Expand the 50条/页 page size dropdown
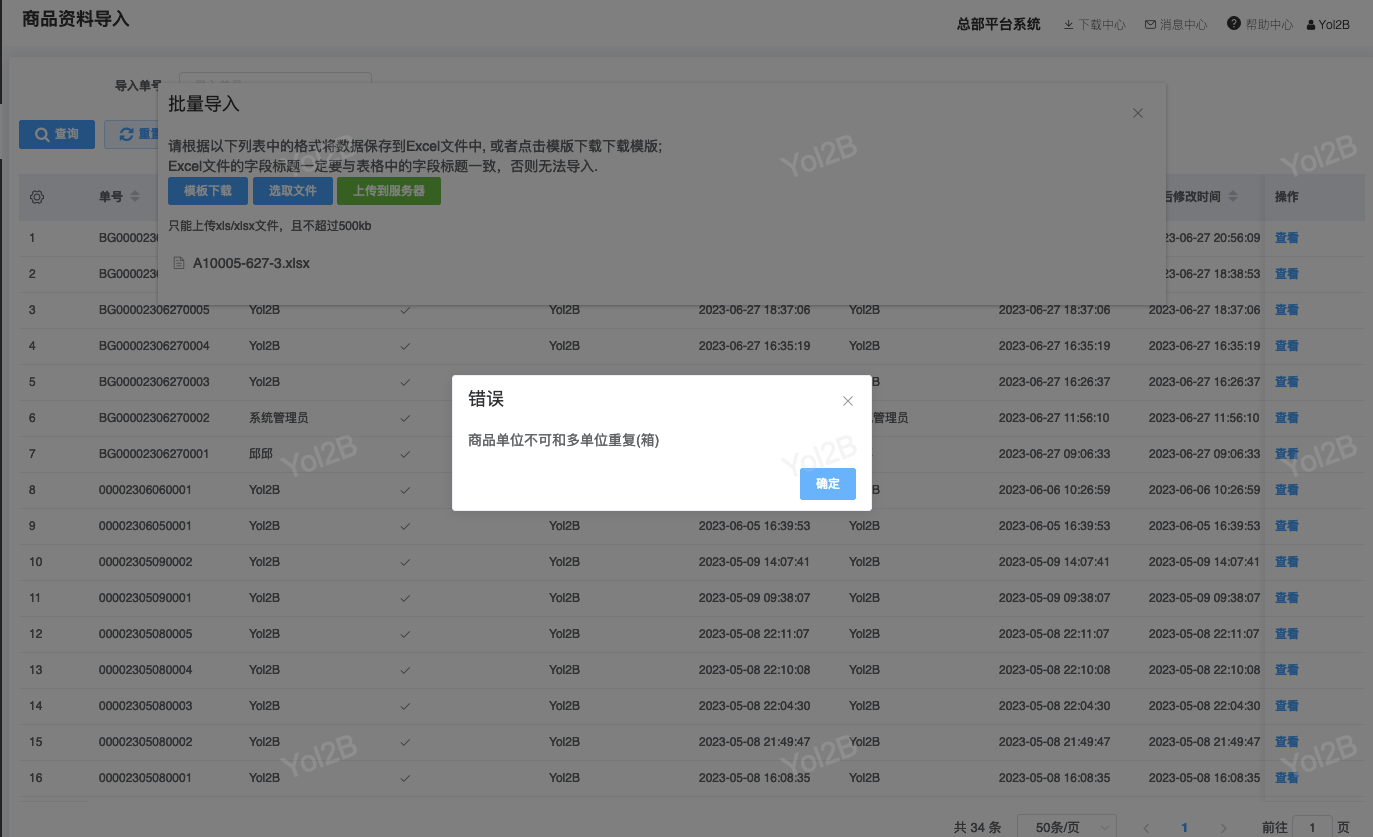Viewport: 1373px width, 837px height. pos(1066,827)
